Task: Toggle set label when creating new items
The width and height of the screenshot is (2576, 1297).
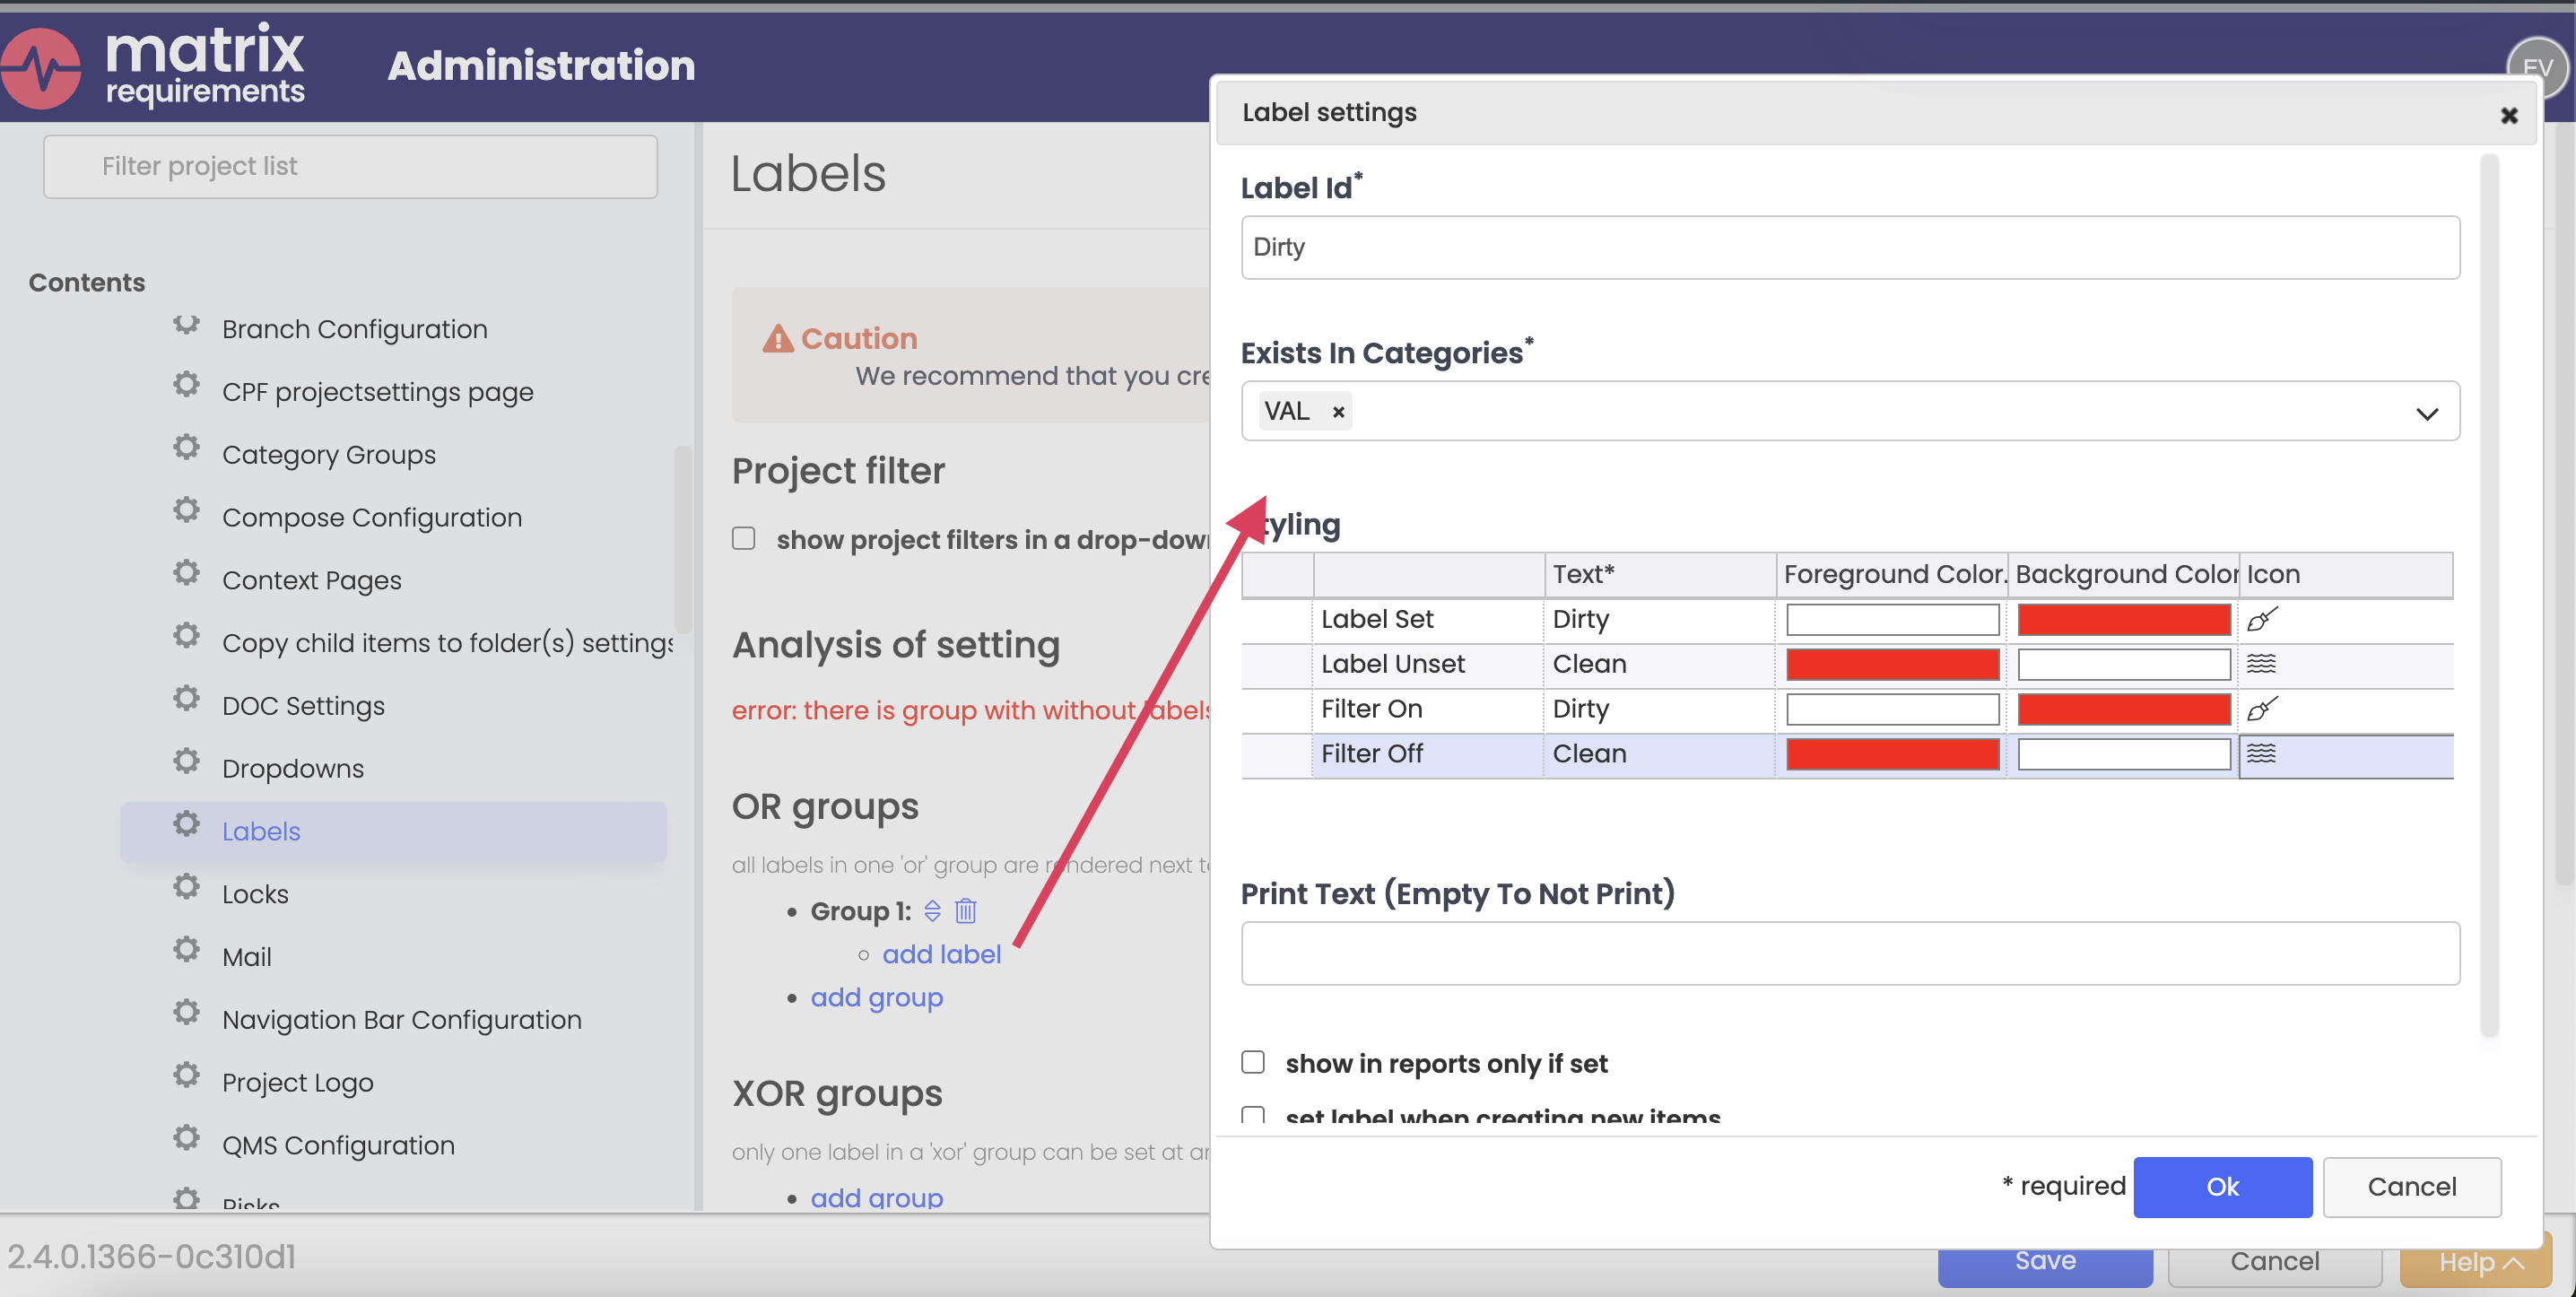Action: coord(1253,1114)
